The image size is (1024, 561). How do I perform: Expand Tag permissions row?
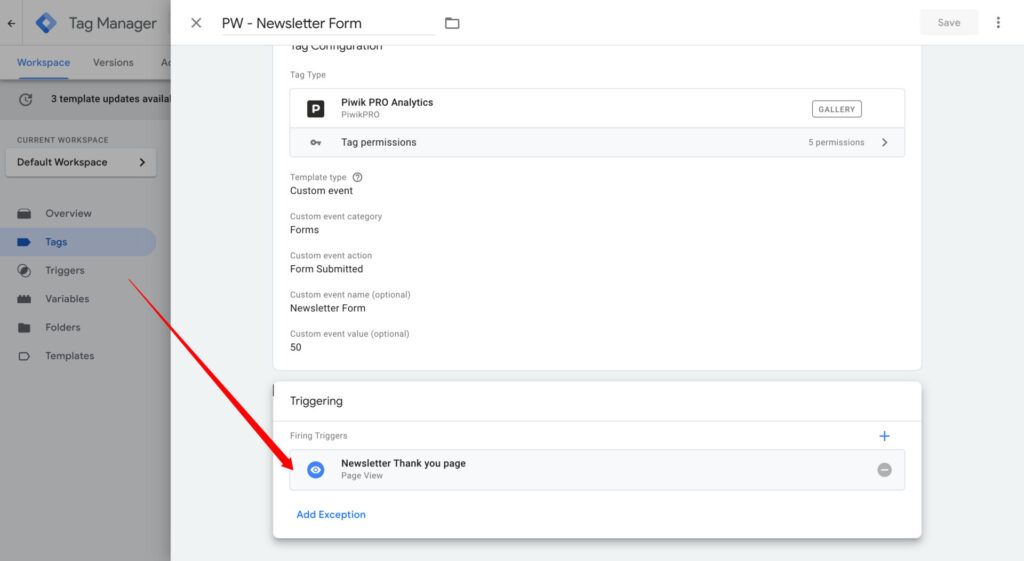coord(597,143)
